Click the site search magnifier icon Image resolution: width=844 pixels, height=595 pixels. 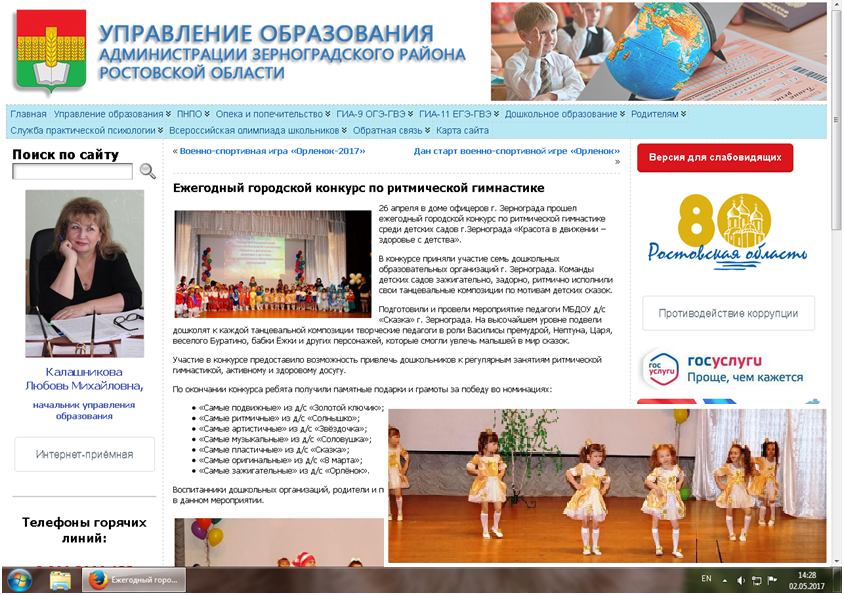pyautogui.click(x=147, y=171)
